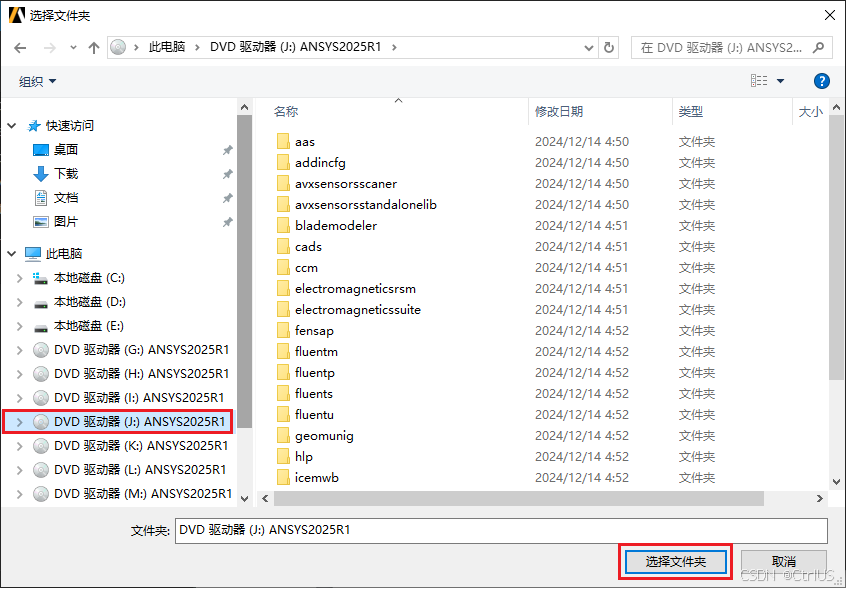The image size is (848, 591).
Task: Click 此电脑 in address breadcrumb
Action: pos(167,48)
